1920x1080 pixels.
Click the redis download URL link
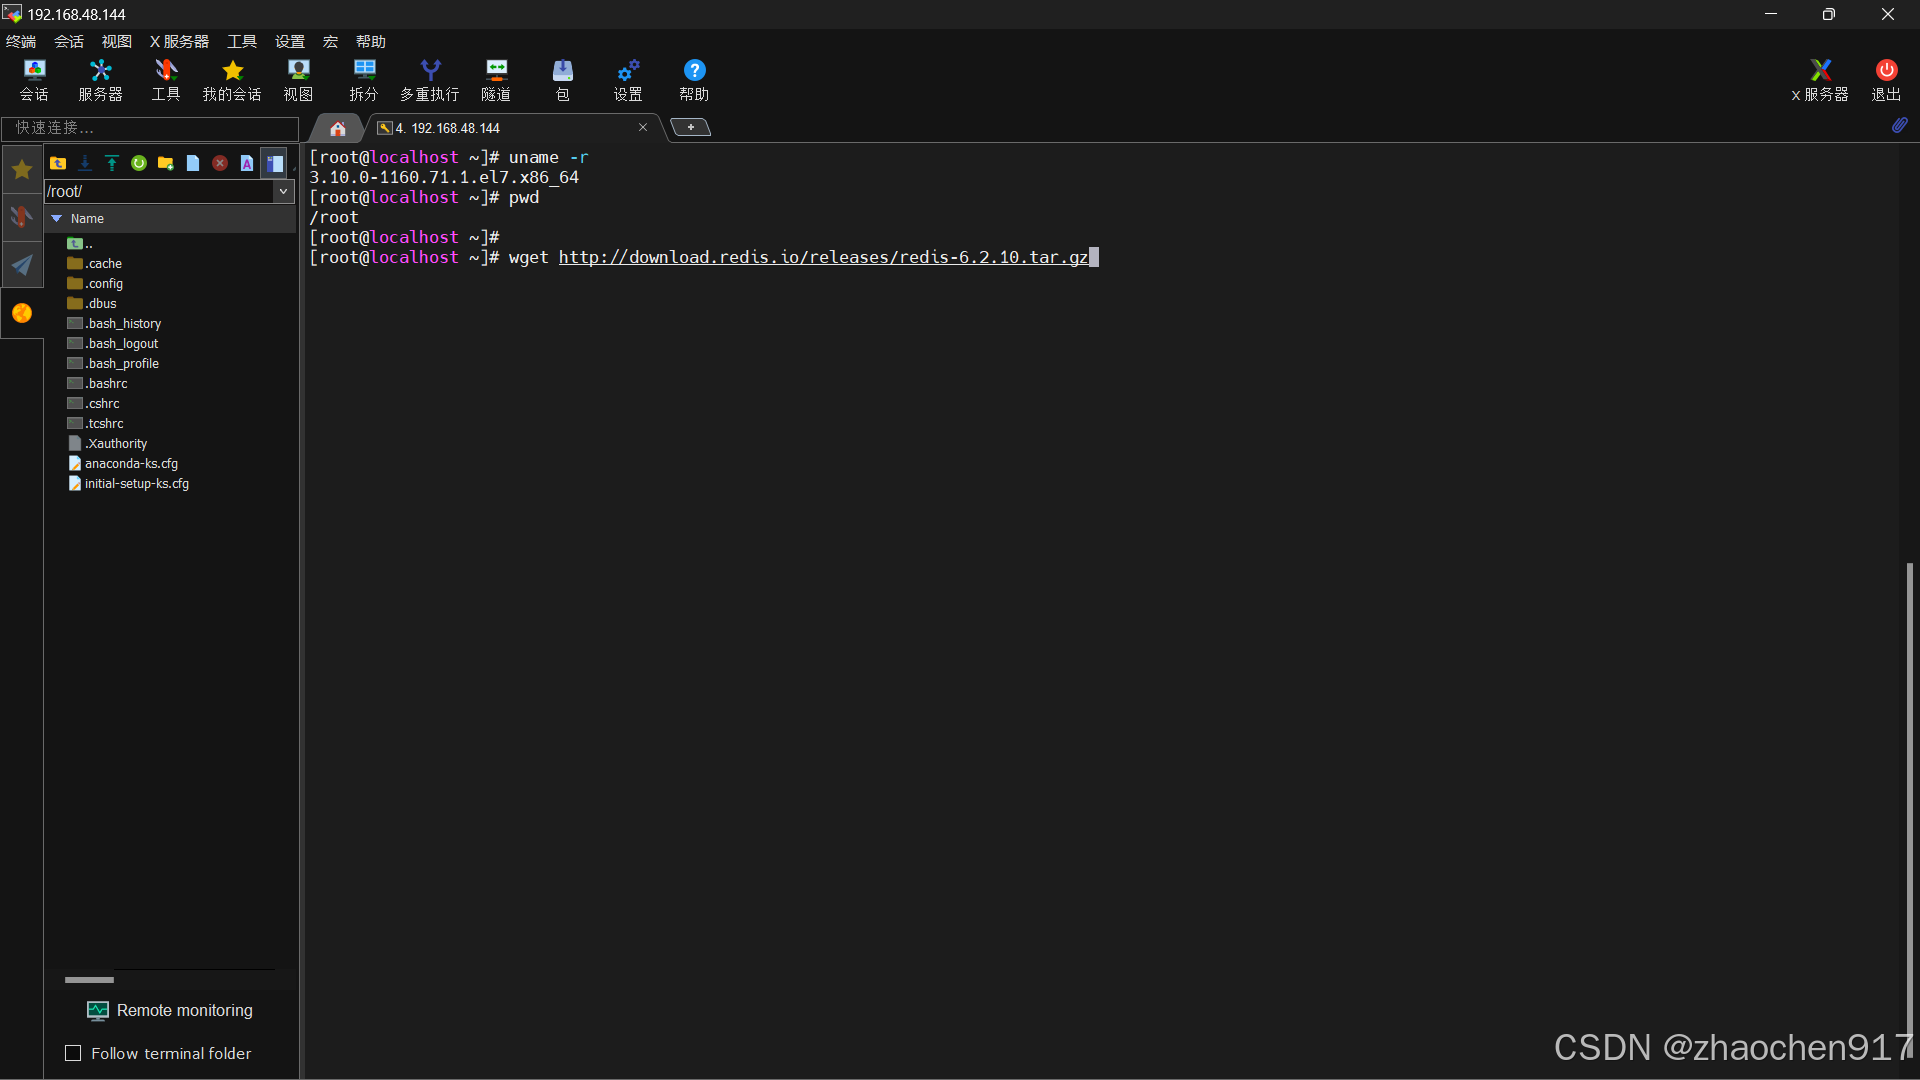823,258
